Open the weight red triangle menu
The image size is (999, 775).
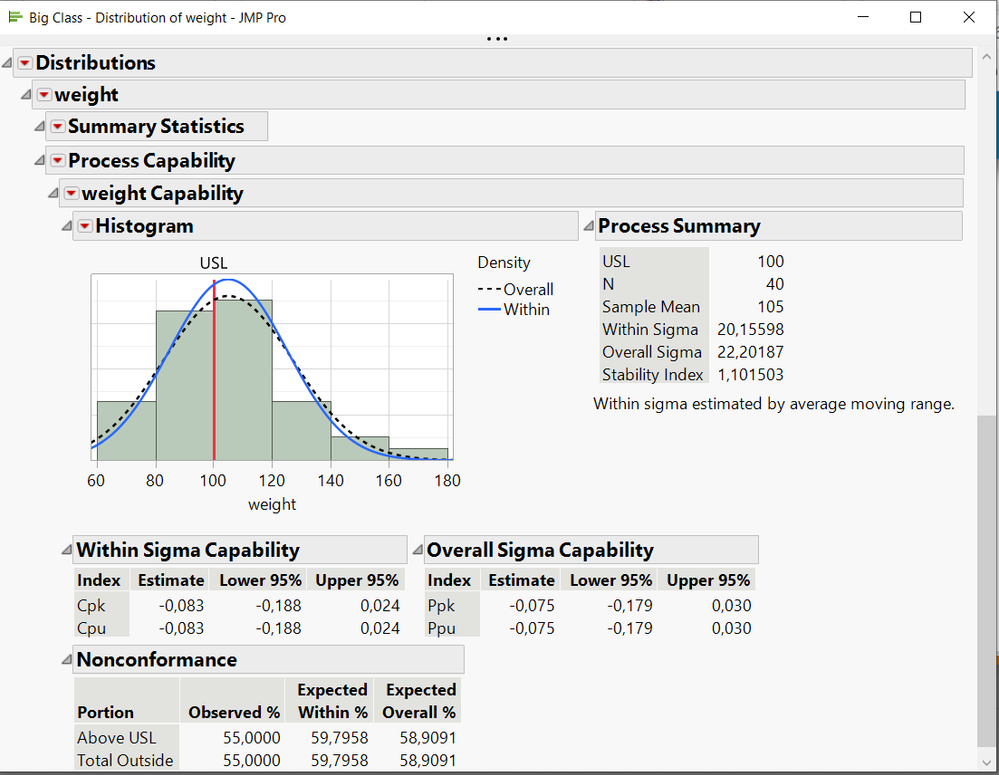coord(44,95)
